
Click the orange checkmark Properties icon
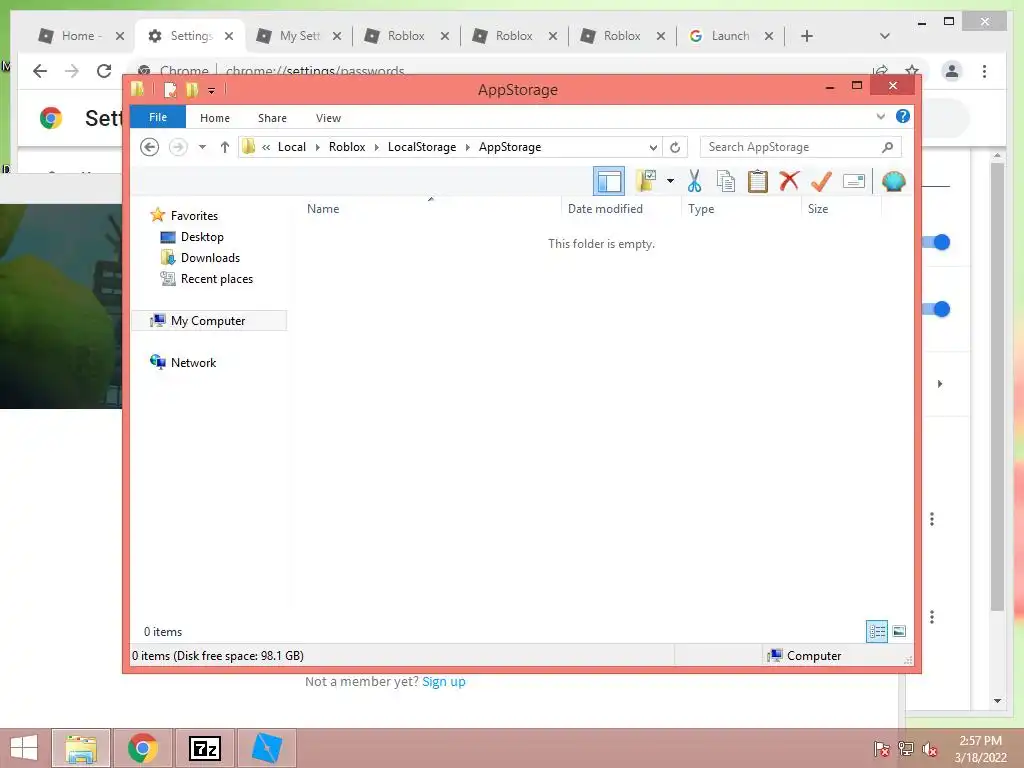pos(821,181)
